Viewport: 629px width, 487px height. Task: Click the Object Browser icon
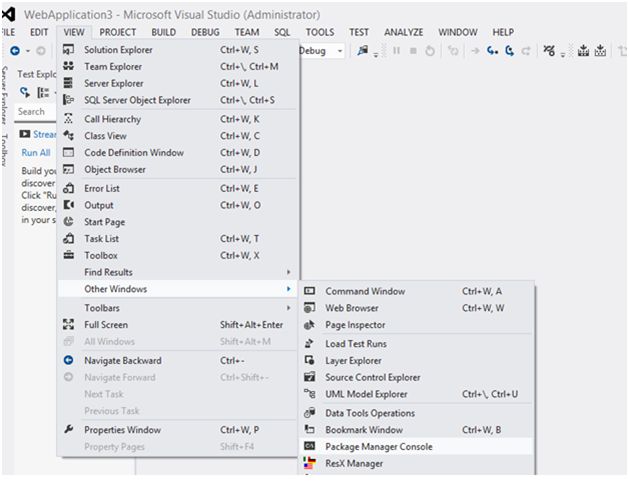pos(69,169)
